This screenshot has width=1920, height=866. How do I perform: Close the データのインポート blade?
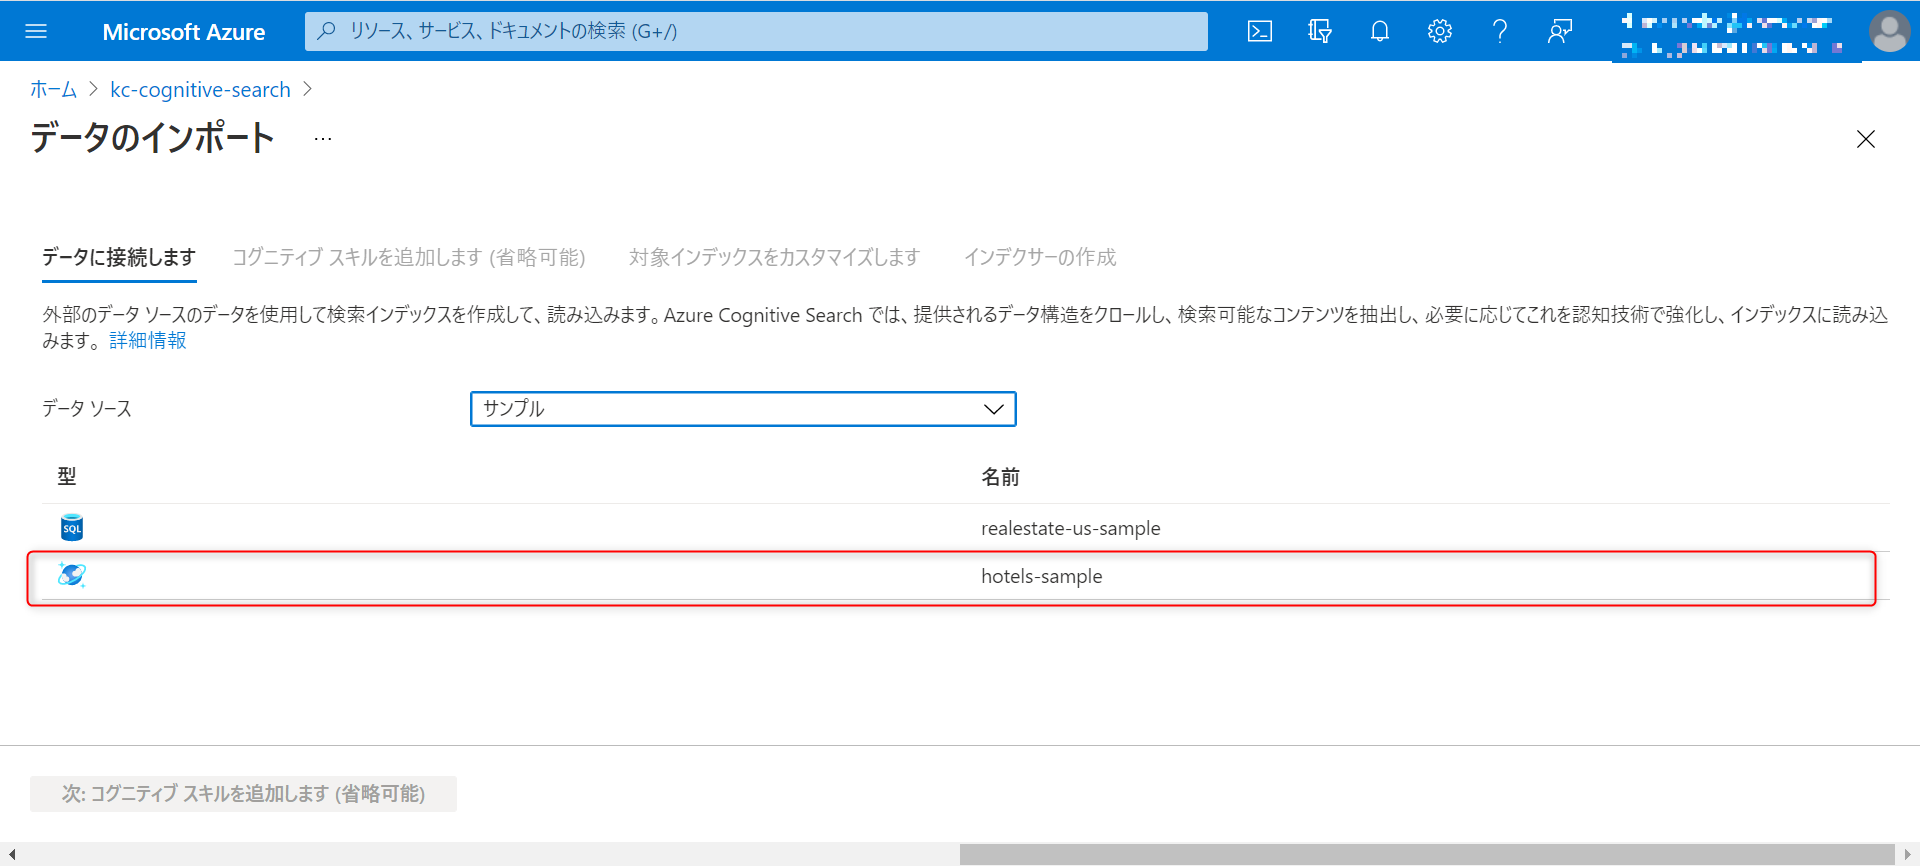(x=1866, y=139)
